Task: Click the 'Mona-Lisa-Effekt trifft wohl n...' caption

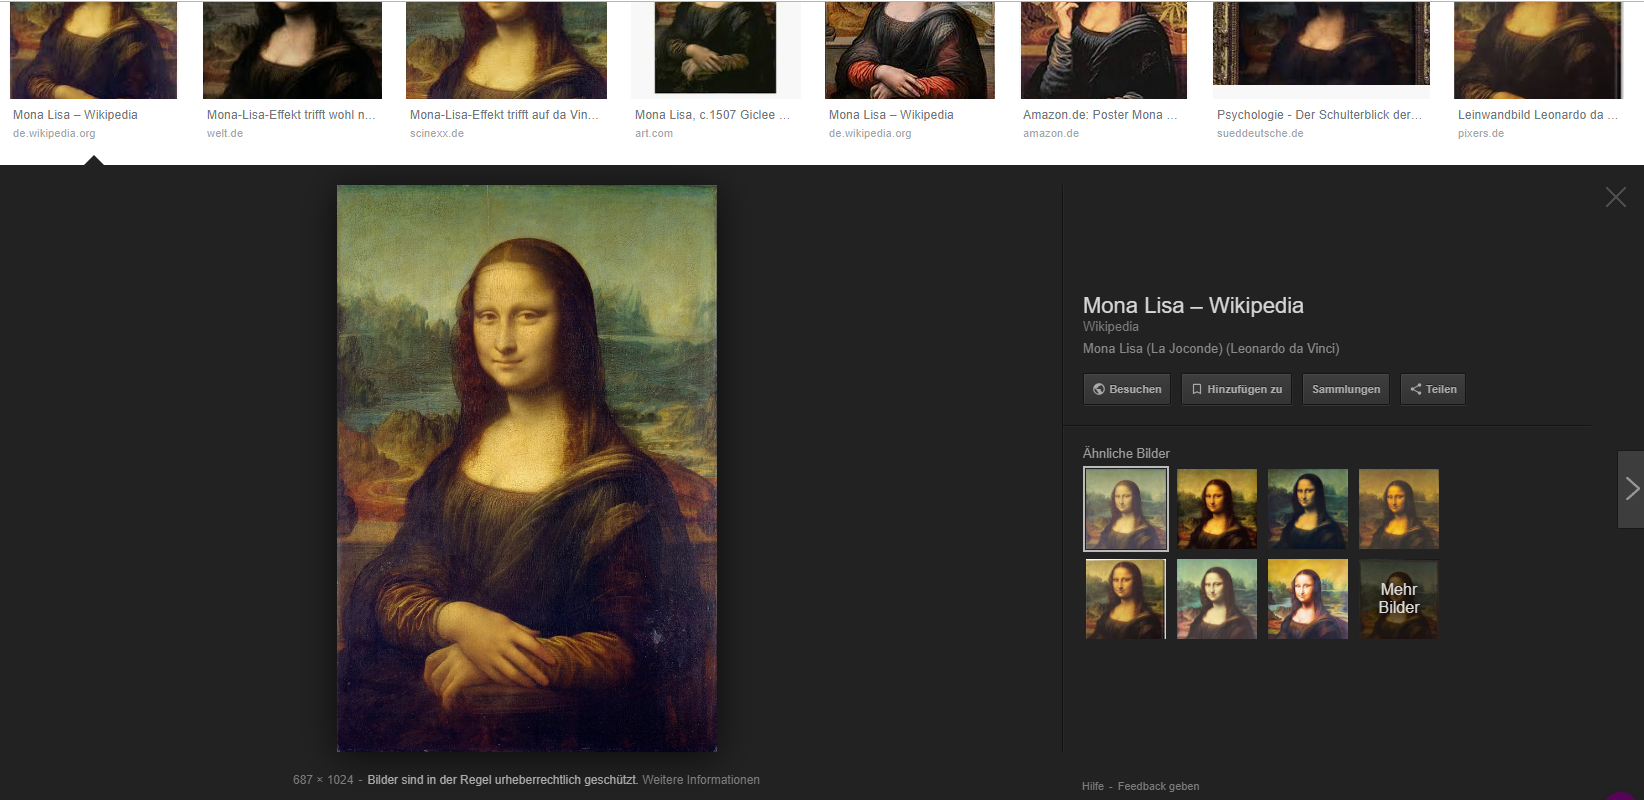Action: tap(291, 115)
